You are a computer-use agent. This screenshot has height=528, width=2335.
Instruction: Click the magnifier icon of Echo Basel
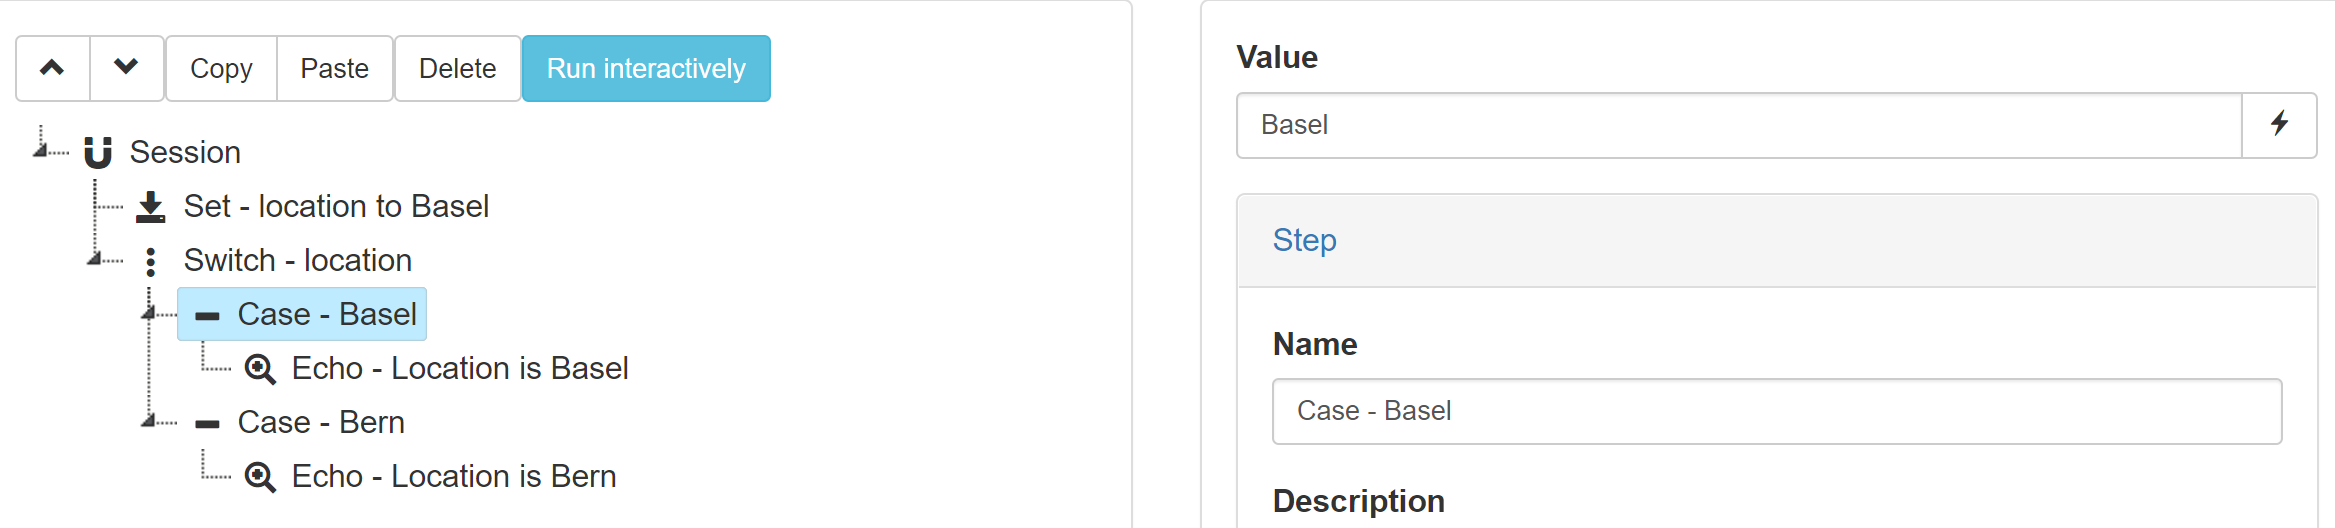point(260,369)
